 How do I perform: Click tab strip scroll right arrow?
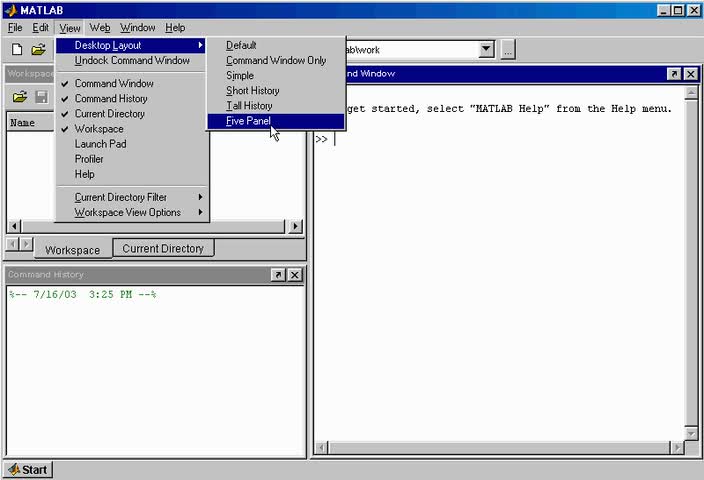(26, 244)
